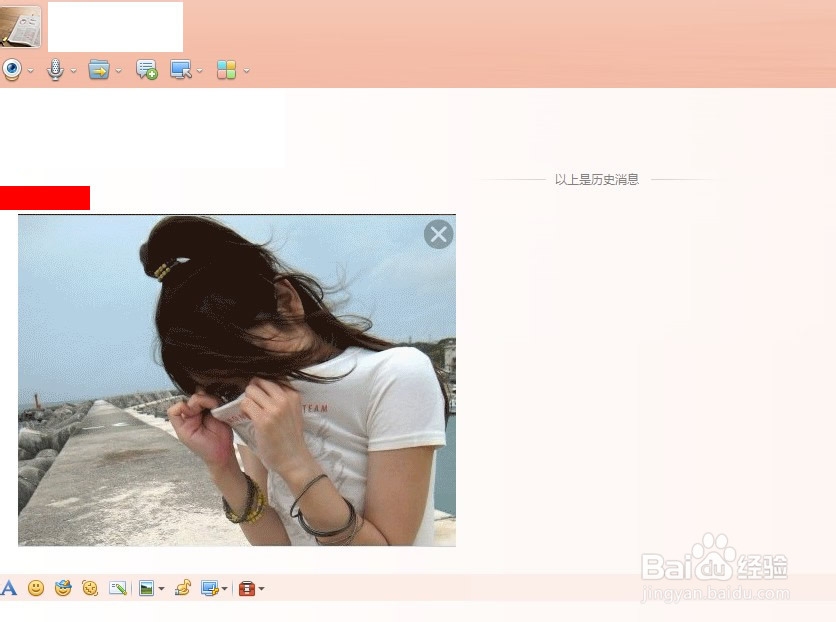Open magic emoticons using the smiley with blue hat icon

click(x=63, y=588)
